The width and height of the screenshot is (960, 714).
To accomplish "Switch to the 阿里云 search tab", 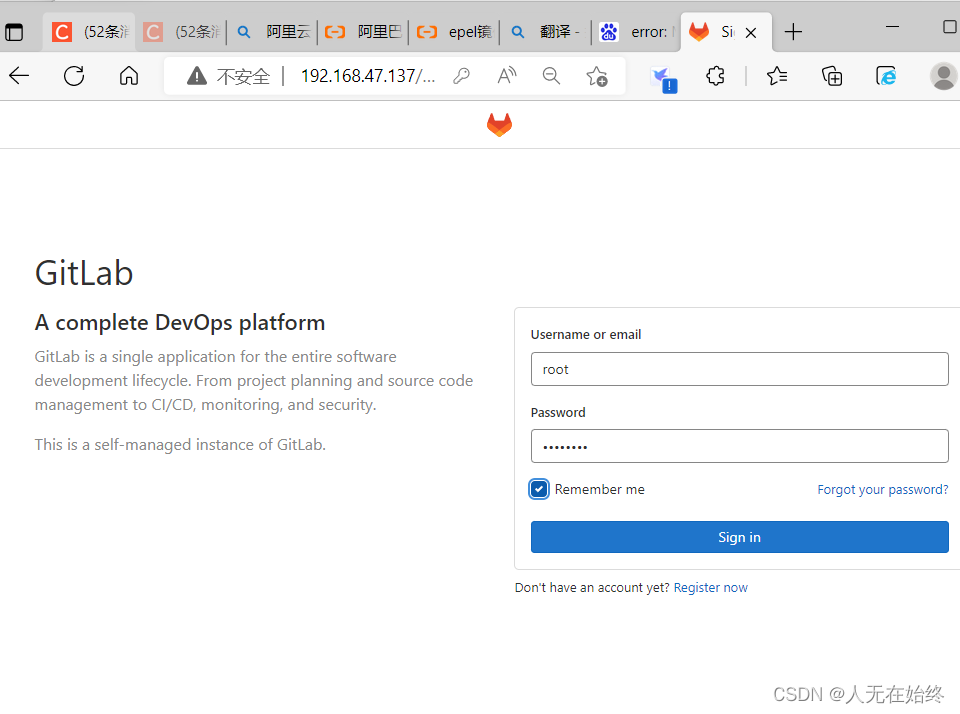I will (x=272, y=32).
